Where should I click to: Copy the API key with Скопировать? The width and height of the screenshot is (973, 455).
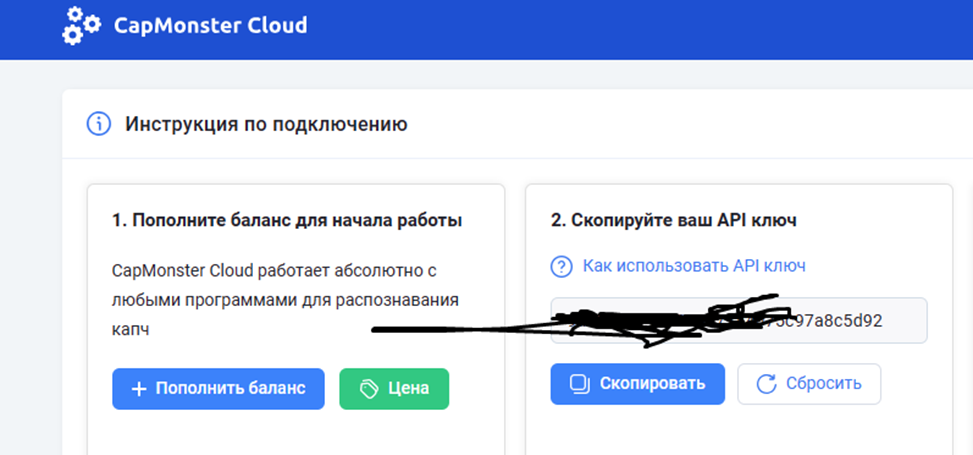point(637,383)
